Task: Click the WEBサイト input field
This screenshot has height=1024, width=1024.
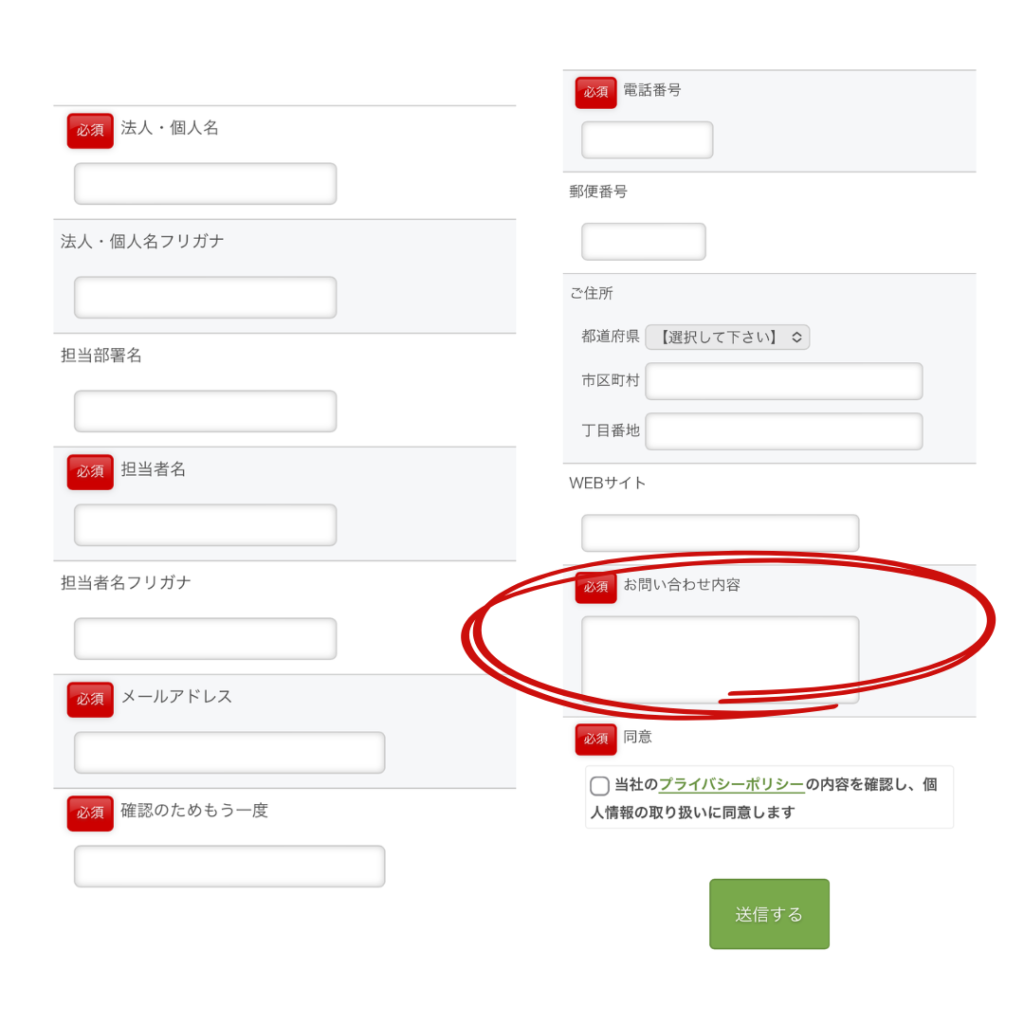Action: click(x=720, y=533)
